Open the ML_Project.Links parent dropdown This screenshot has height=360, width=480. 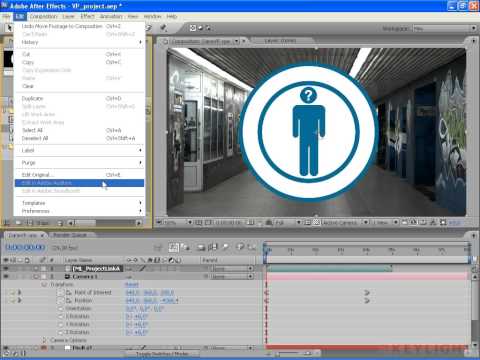pos(232,268)
